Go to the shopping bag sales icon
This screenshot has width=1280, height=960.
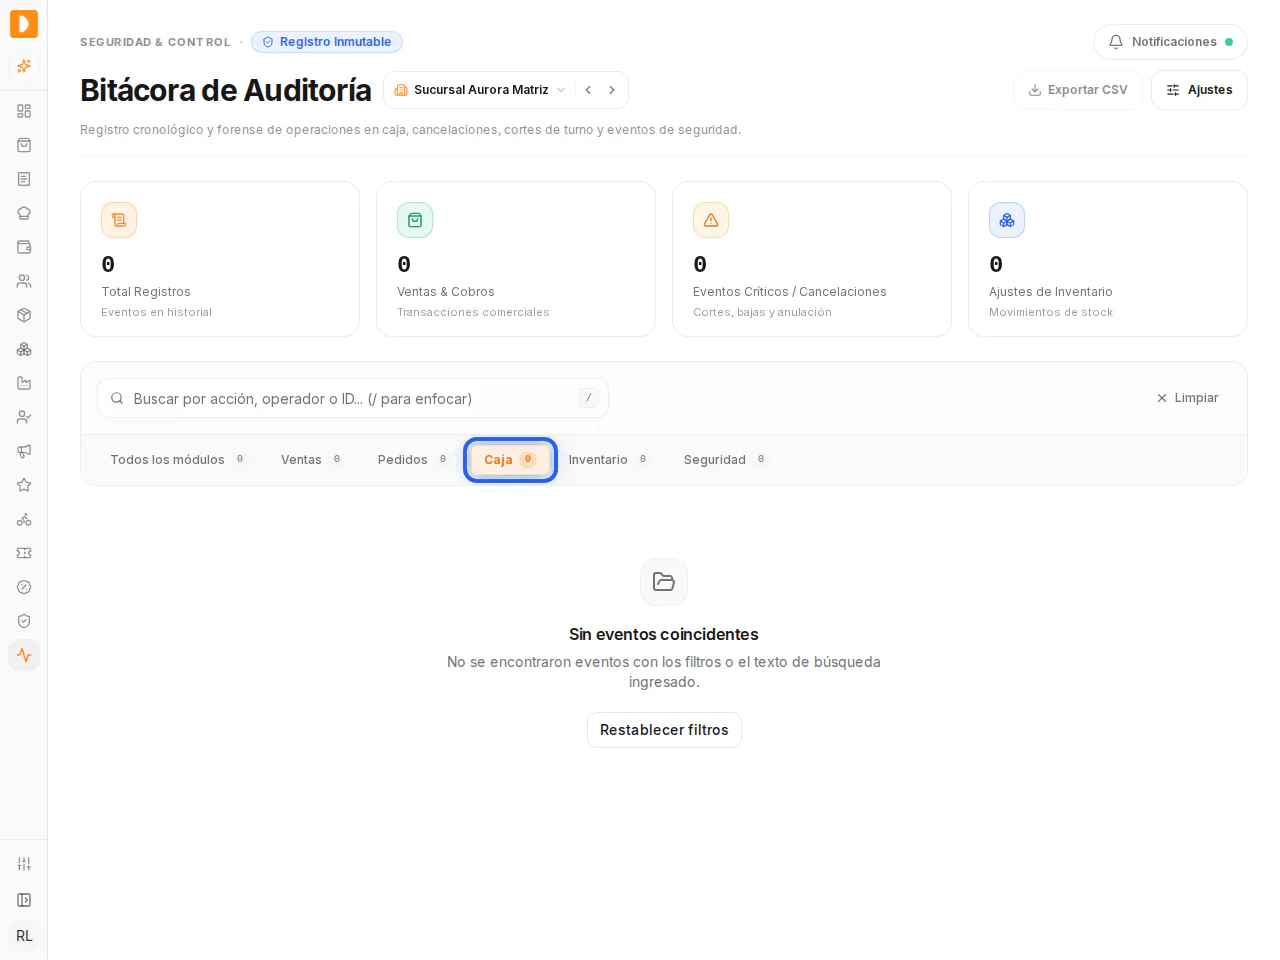point(24,145)
